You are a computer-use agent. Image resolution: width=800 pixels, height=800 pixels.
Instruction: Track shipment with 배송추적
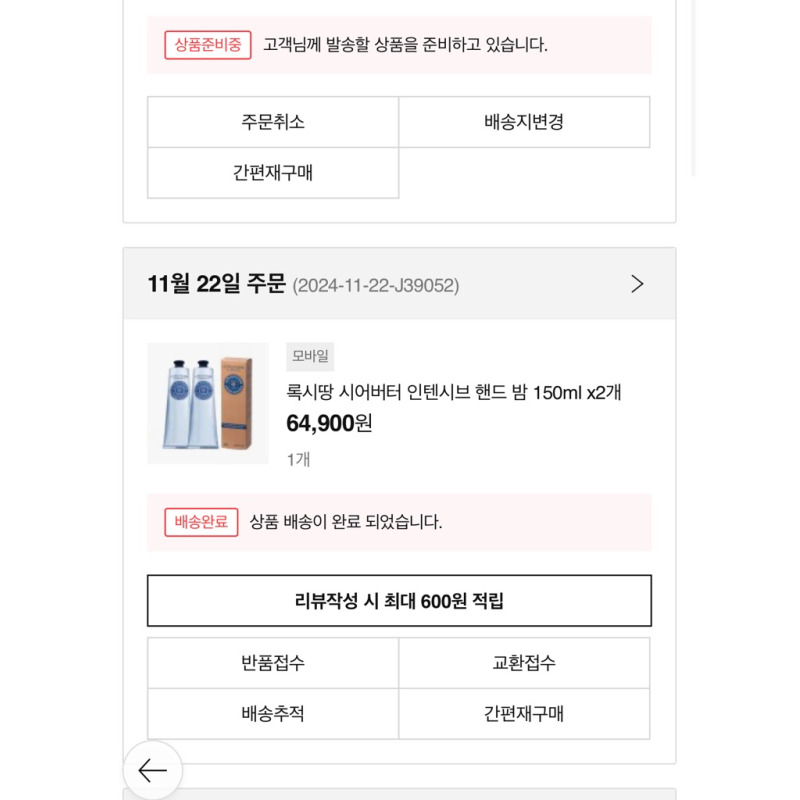pyautogui.click(x=273, y=713)
